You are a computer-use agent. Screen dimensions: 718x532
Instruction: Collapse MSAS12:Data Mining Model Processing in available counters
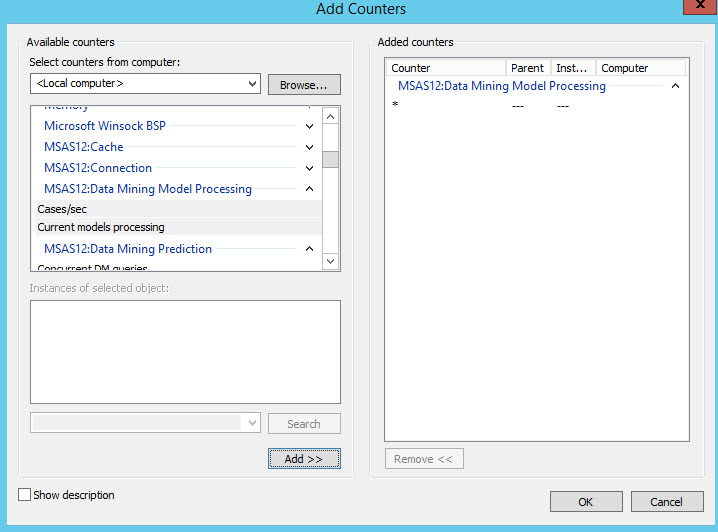click(x=309, y=189)
